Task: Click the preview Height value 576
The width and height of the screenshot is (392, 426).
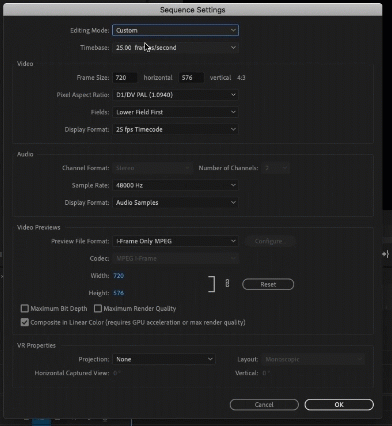Action: (119, 293)
